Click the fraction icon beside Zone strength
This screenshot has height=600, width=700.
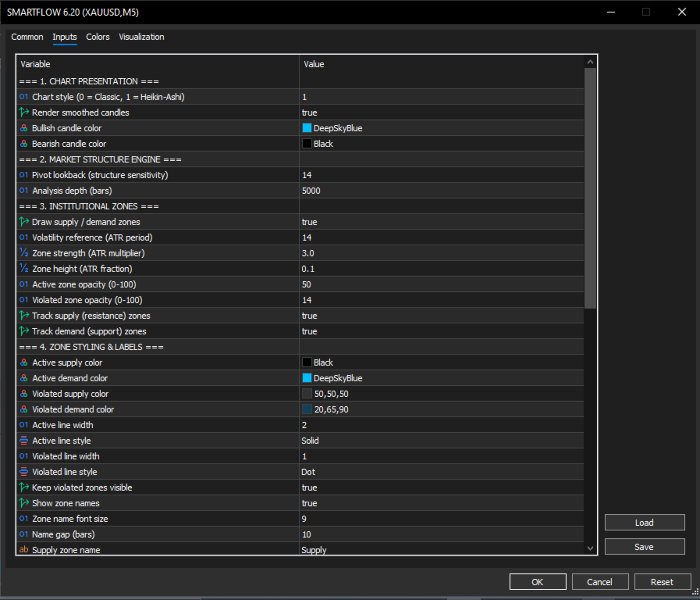click(24, 253)
